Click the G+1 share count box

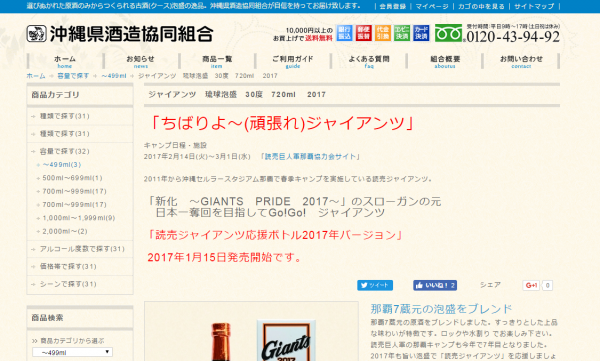tap(548, 285)
